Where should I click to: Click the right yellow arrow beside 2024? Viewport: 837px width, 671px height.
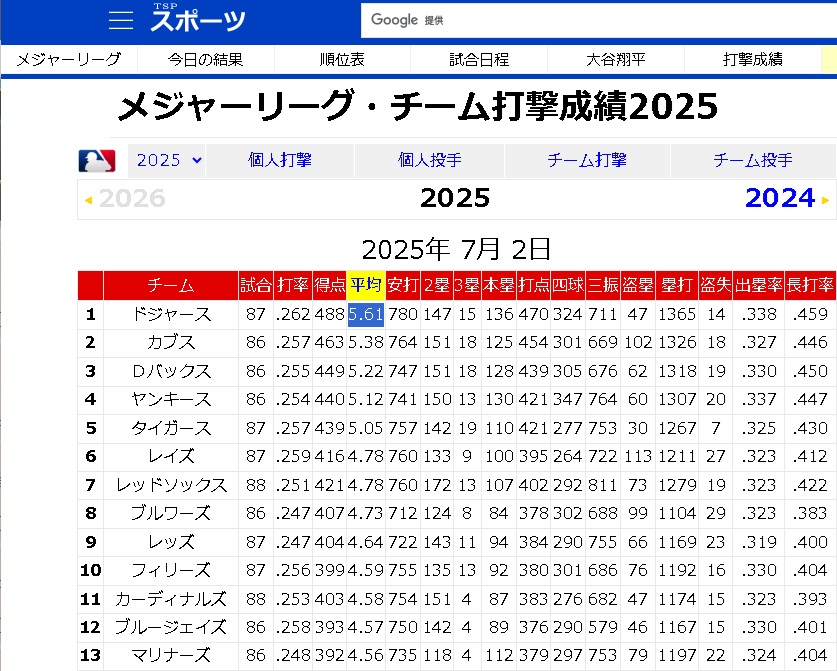tap(825, 200)
